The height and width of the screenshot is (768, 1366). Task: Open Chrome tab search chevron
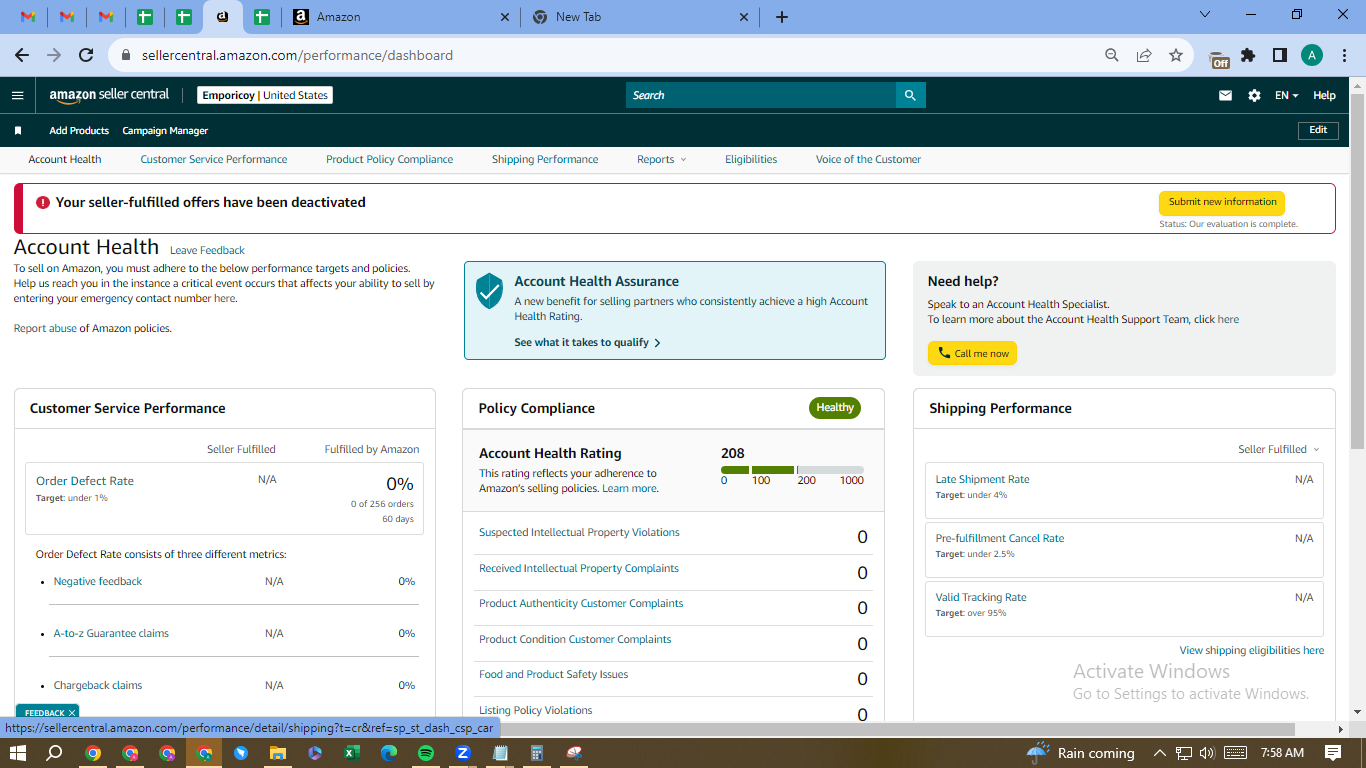point(1205,15)
